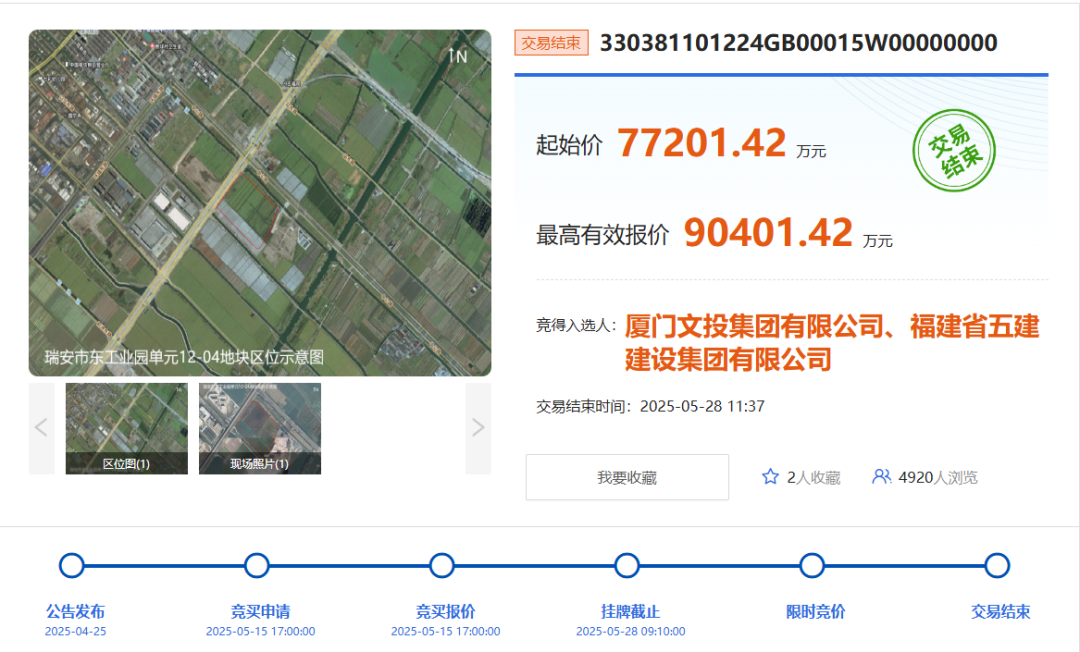The width and height of the screenshot is (1080, 652).
Task: Click the 我要收藏 button
Action: point(627,477)
